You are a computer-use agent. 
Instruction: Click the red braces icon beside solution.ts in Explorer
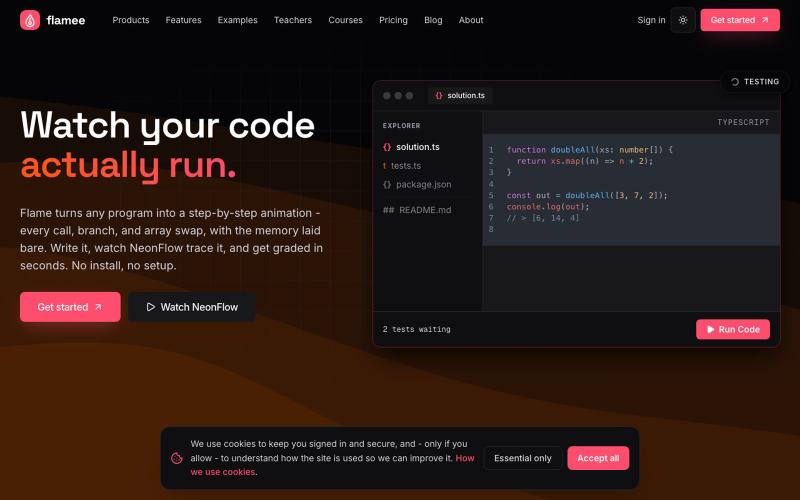click(x=387, y=147)
